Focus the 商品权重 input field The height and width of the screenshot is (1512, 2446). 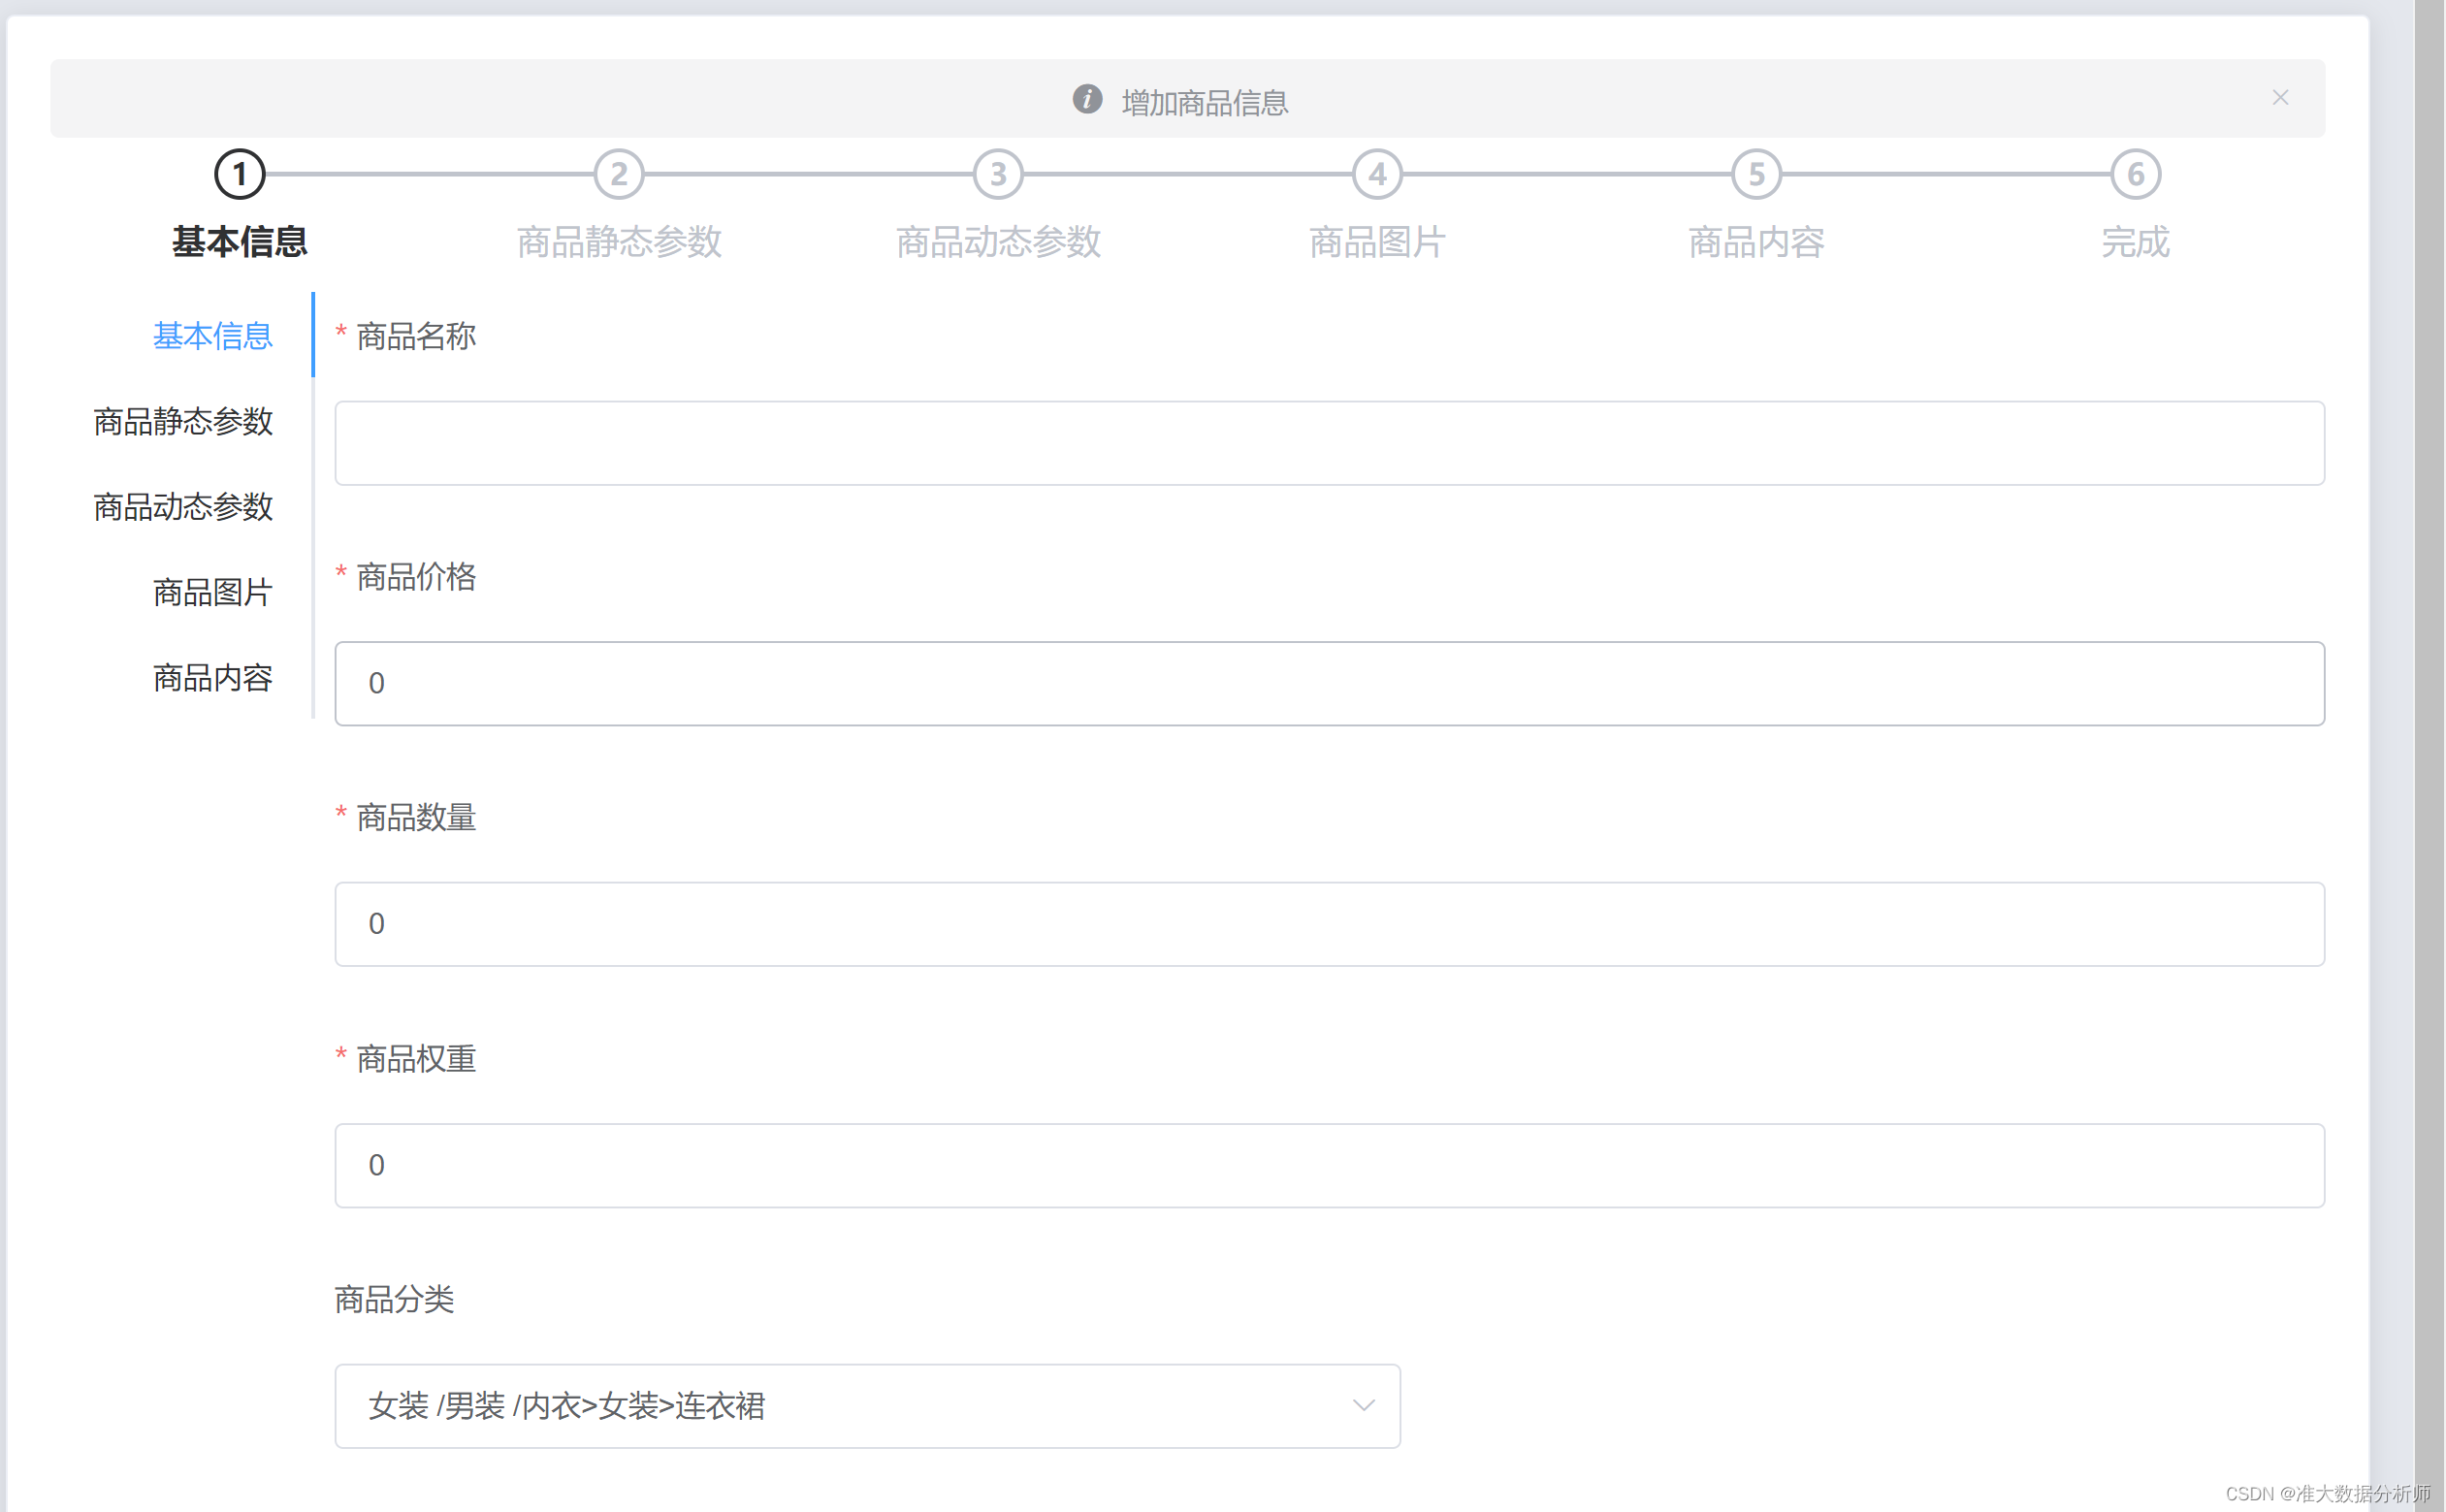point(1329,1166)
